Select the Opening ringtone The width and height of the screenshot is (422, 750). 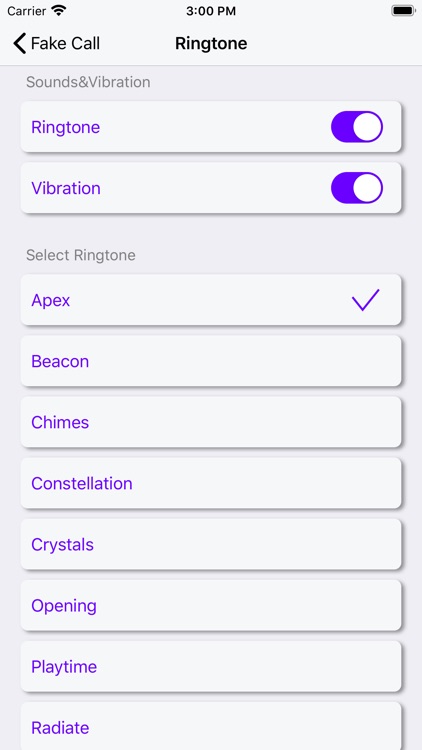(211, 606)
